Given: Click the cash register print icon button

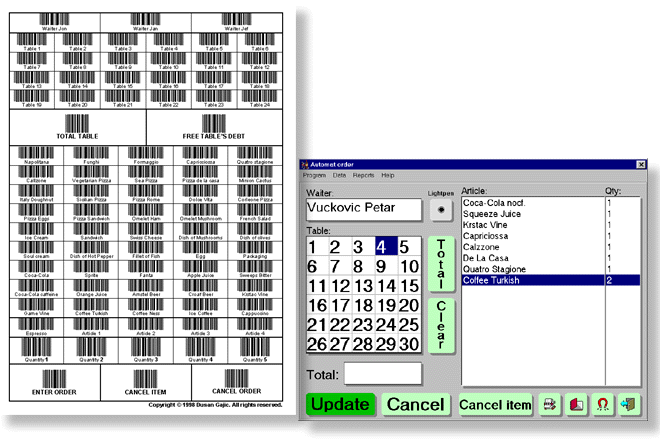Looking at the screenshot, I should pyautogui.click(x=550, y=405).
